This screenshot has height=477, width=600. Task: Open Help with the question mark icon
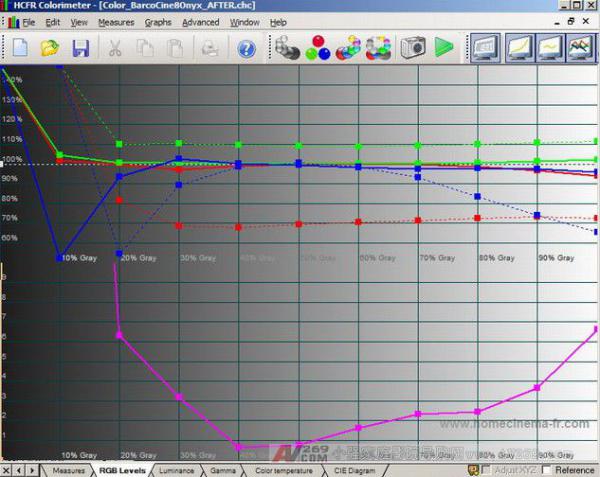tap(246, 47)
